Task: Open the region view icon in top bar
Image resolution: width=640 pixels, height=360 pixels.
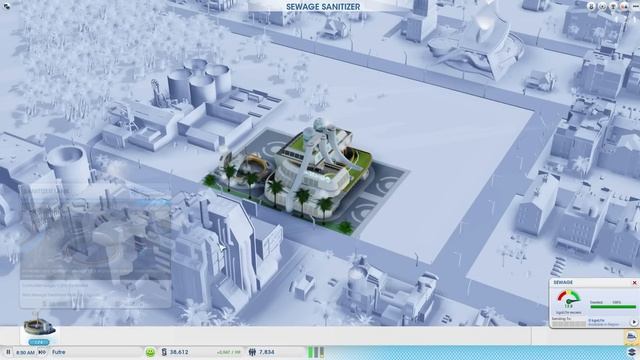Action: (x=603, y=6)
